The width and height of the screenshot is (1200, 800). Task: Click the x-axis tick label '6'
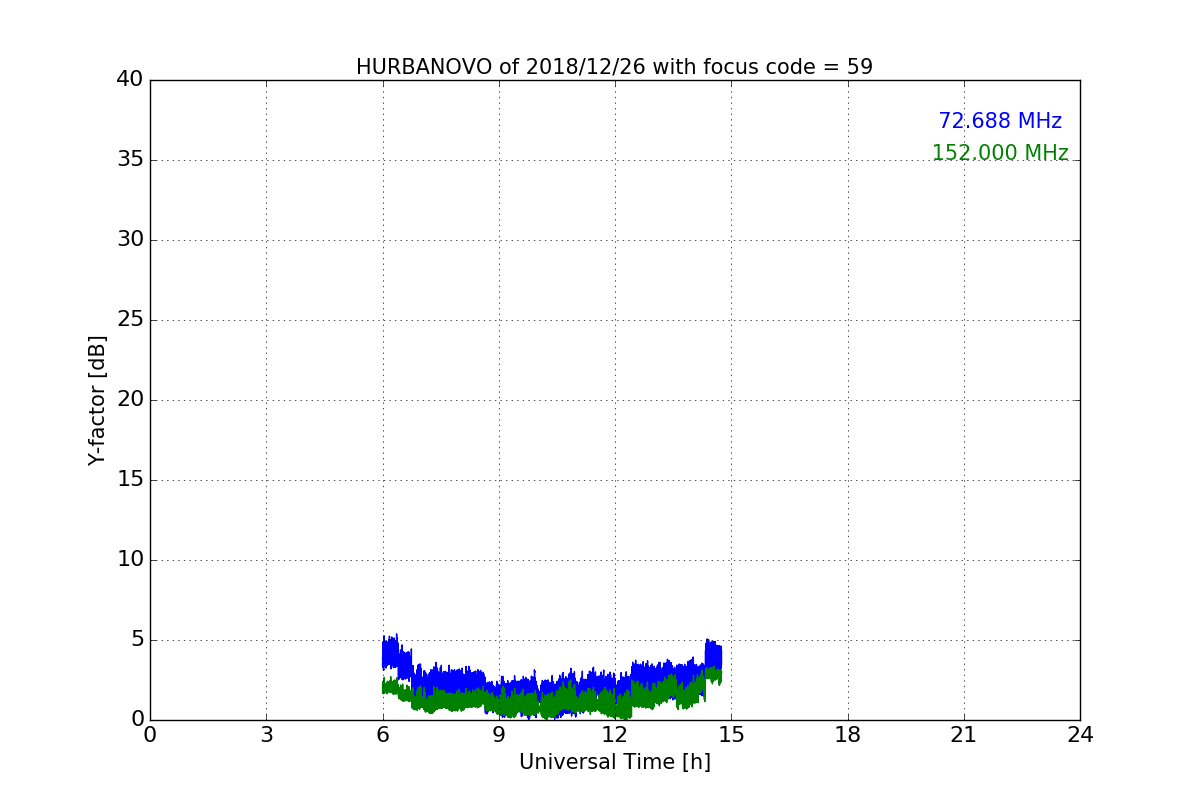[x=383, y=736]
